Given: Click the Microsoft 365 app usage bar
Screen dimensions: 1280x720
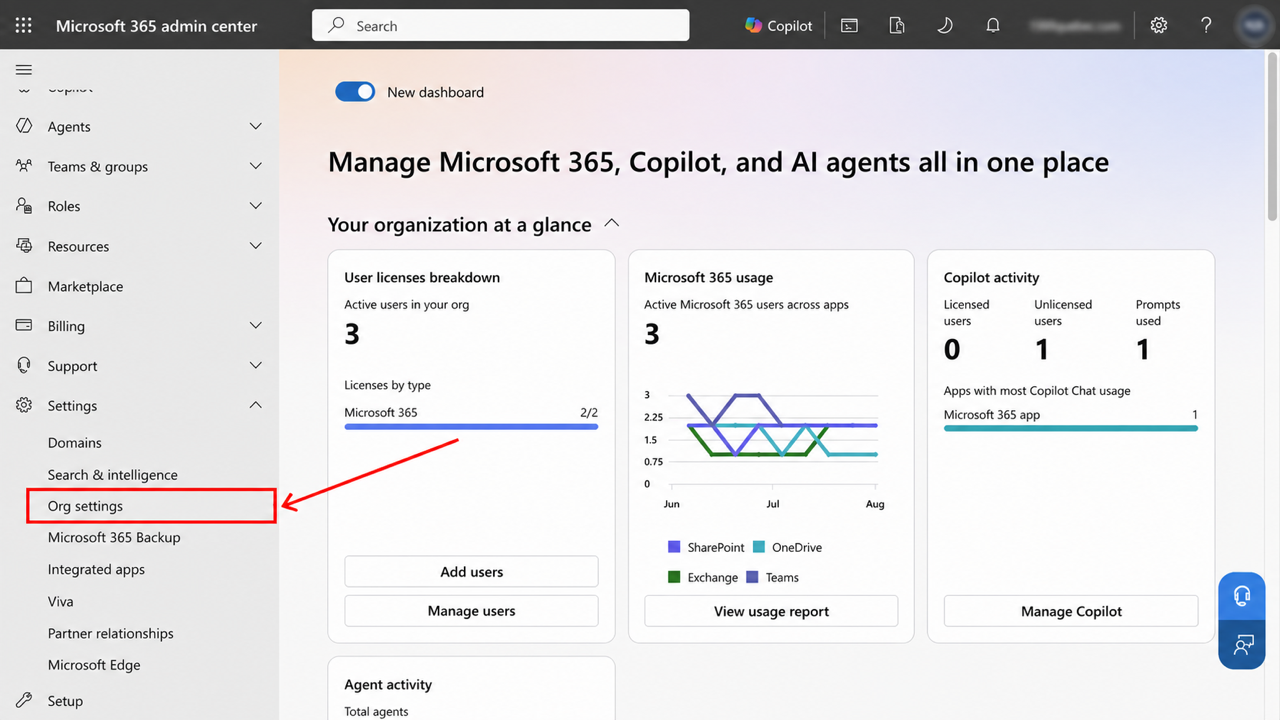Looking at the screenshot, I should 1071,428.
